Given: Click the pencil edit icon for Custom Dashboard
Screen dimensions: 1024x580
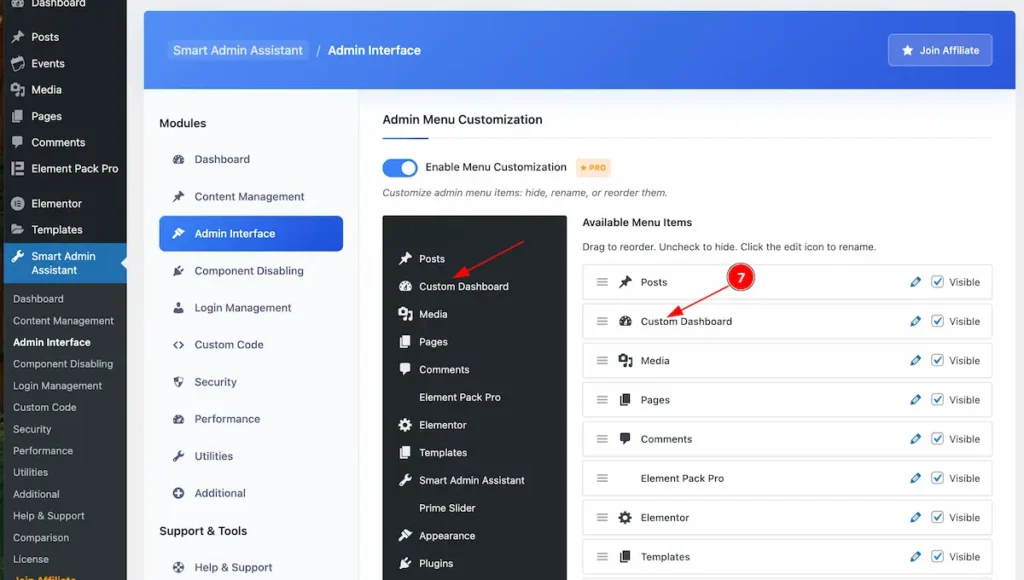Looking at the screenshot, I should click(x=915, y=321).
